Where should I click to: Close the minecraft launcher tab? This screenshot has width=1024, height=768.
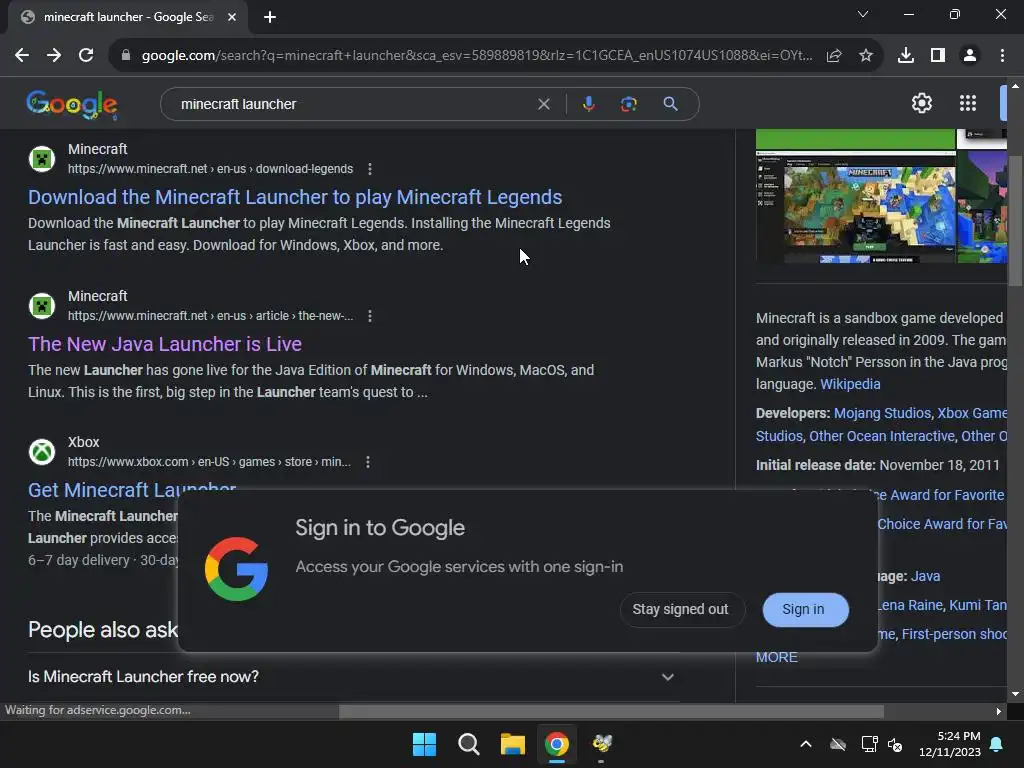click(232, 17)
